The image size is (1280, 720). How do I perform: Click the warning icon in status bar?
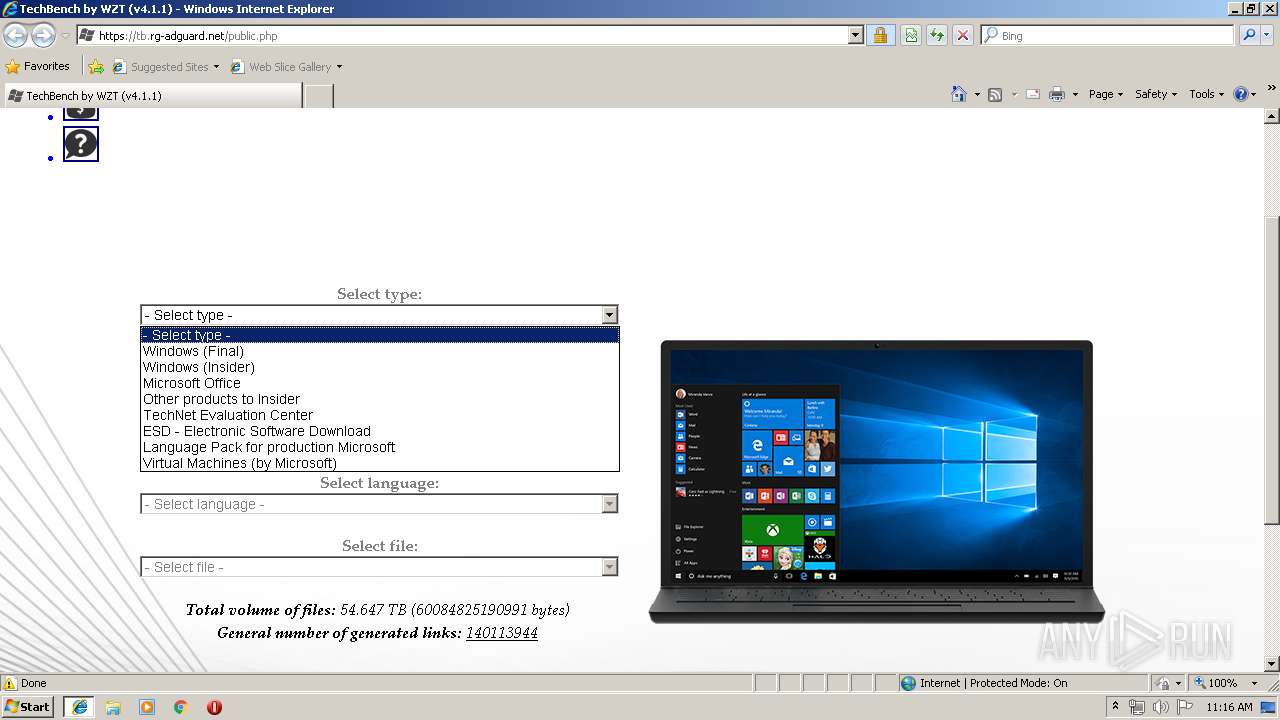pos(10,683)
